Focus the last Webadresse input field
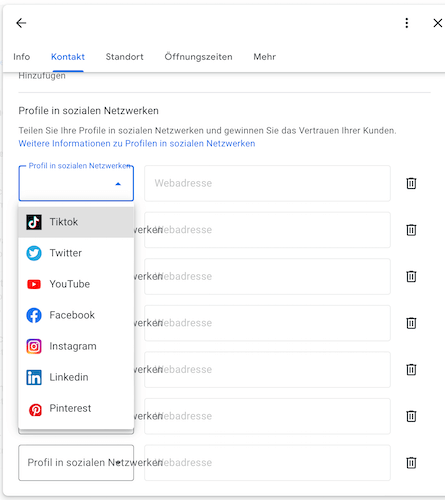The image size is (445, 500). pyautogui.click(x=267, y=463)
